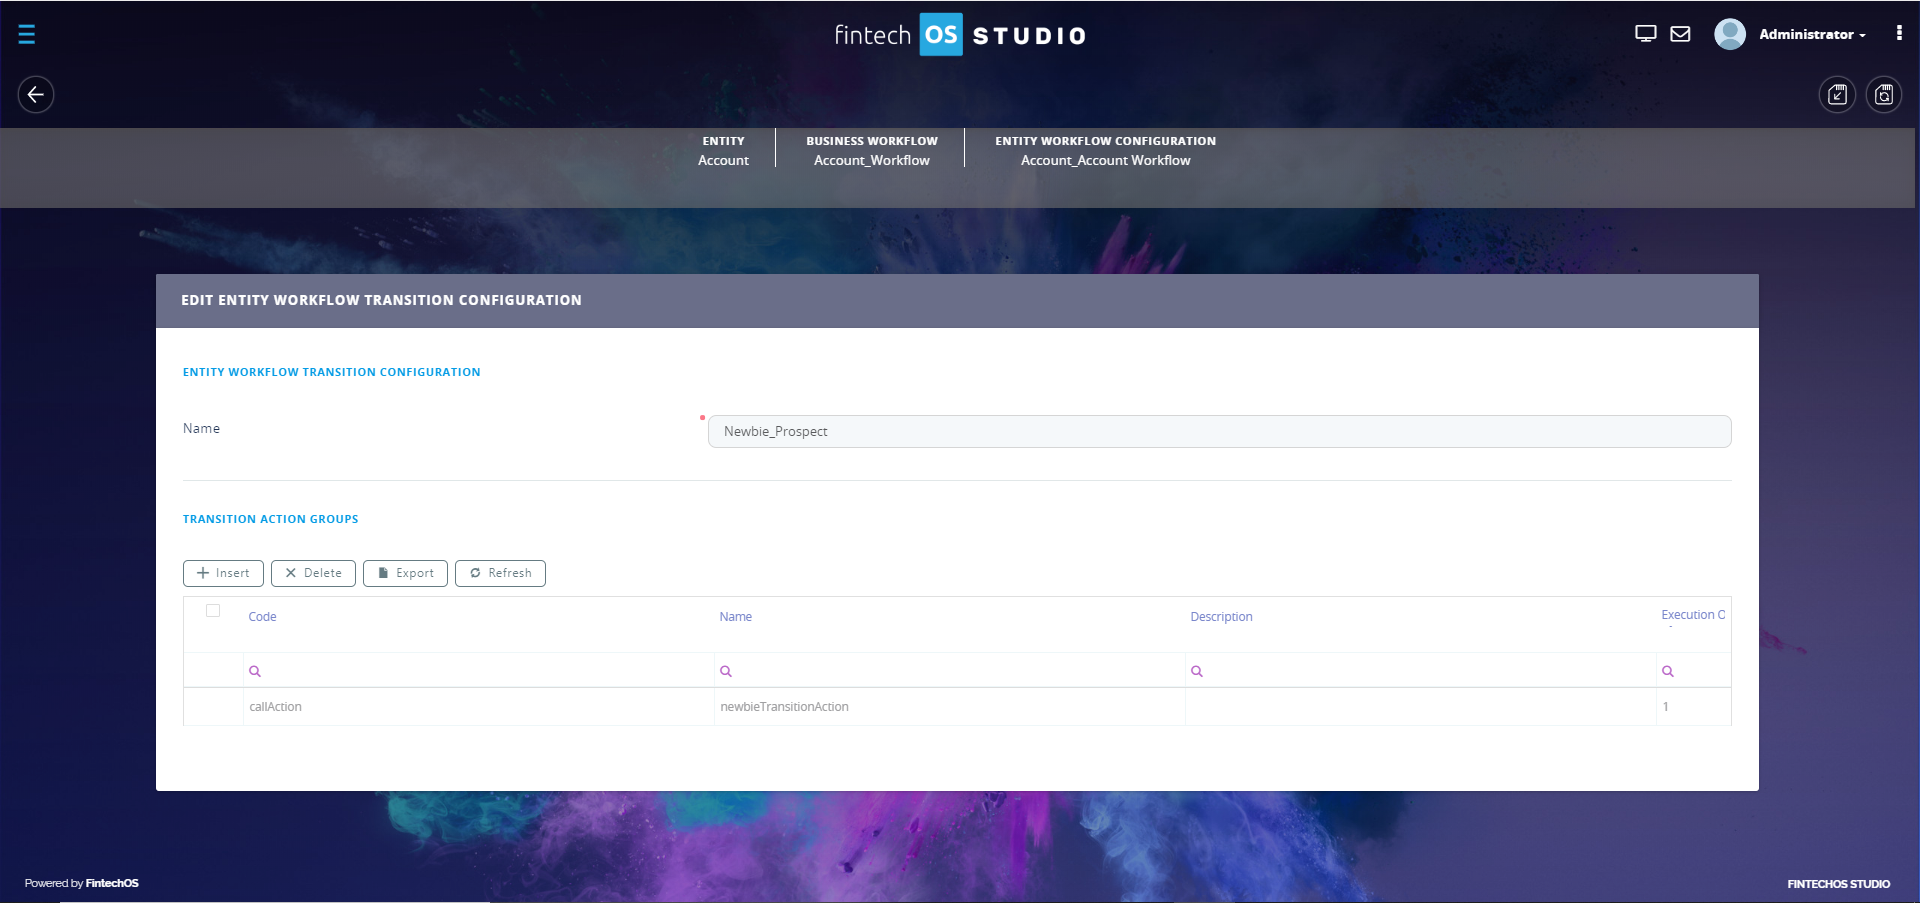Click the Name field containing Newbie_Prospect

1219,432
